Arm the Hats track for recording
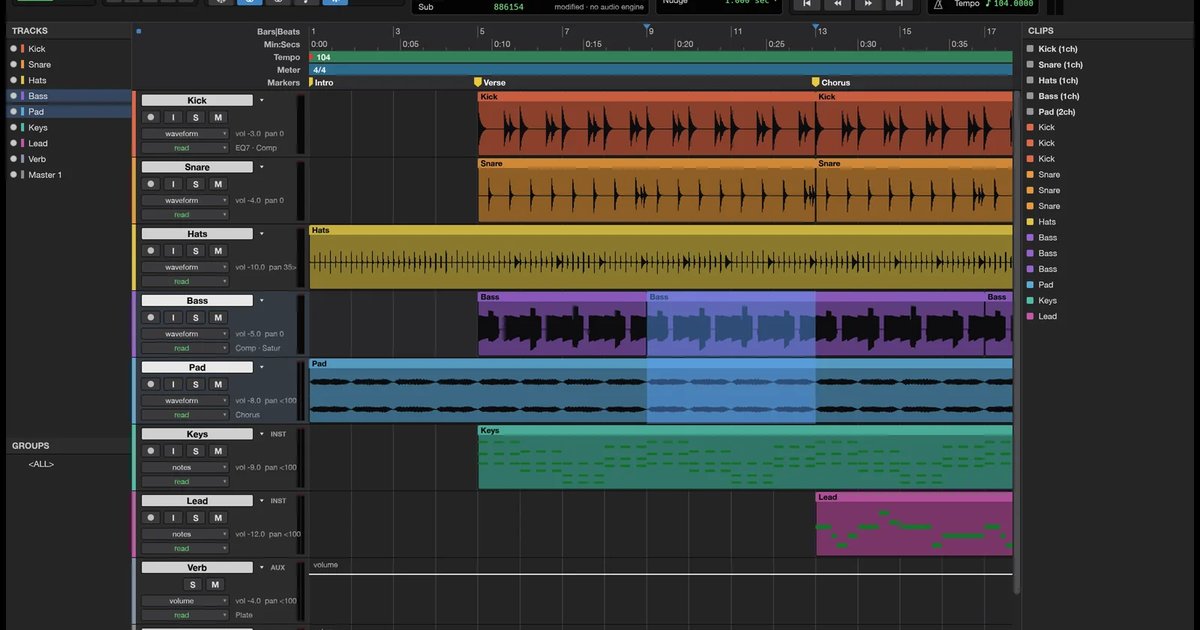 coord(151,251)
